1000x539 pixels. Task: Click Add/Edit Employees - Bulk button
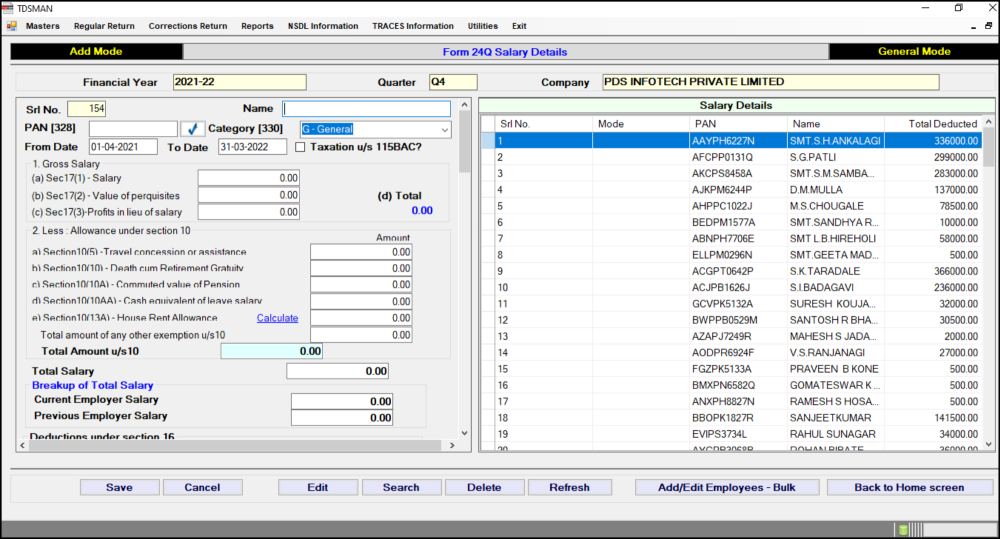point(725,487)
